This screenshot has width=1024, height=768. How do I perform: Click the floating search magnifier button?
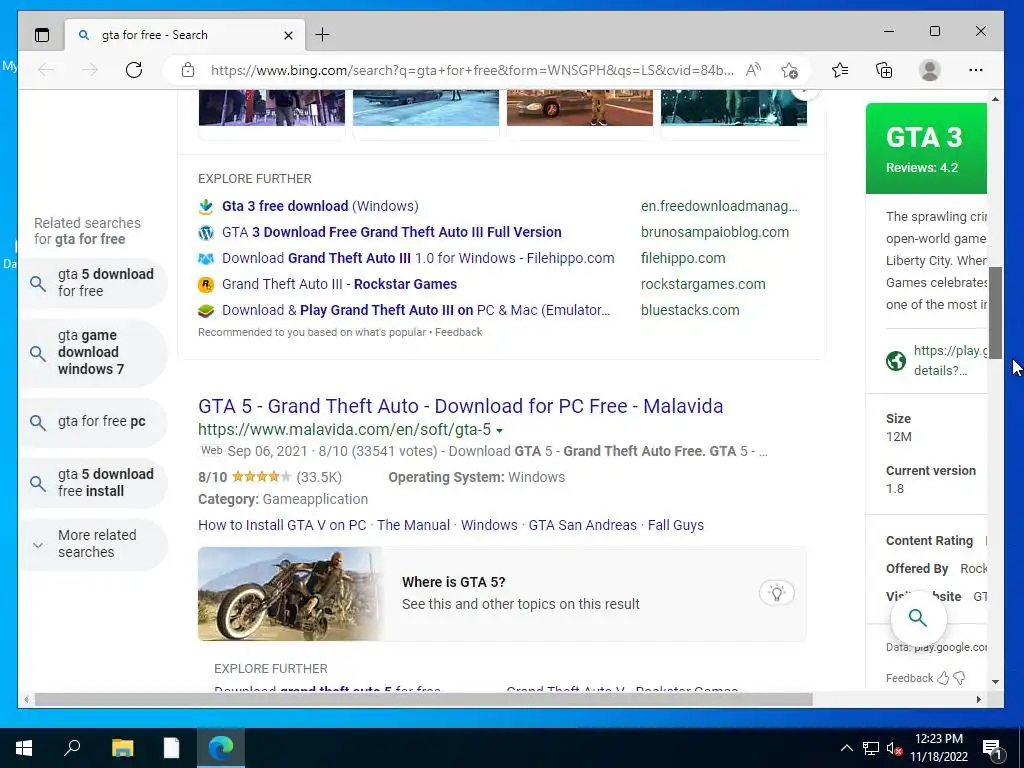click(x=918, y=618)
